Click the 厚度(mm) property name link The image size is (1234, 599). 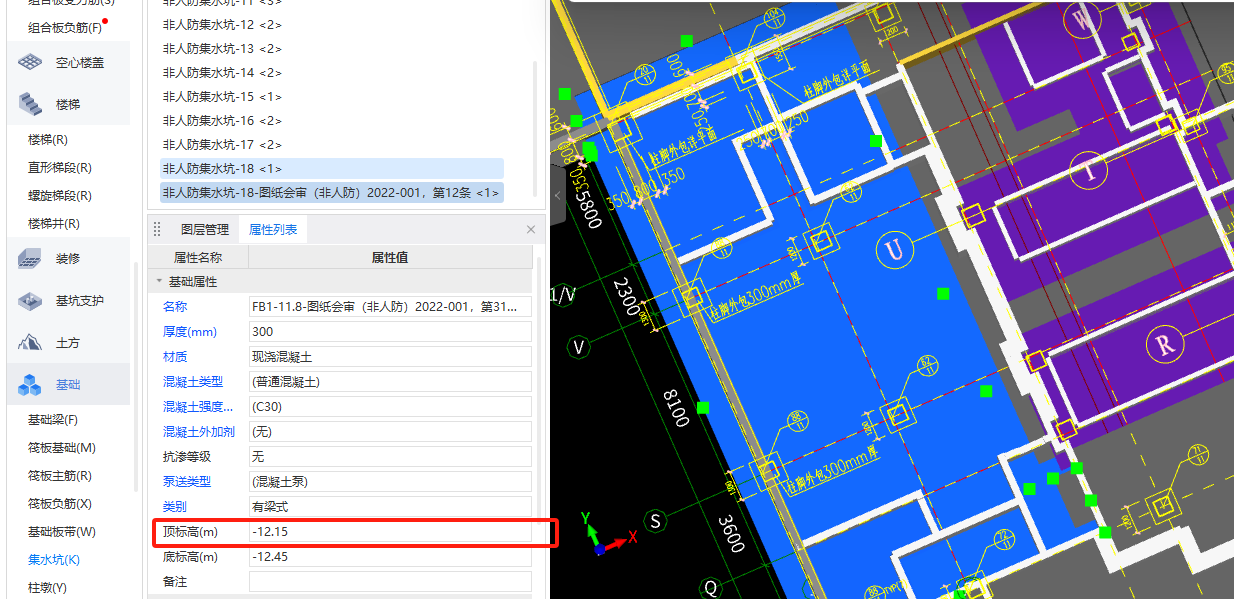click(x=190, y=332)
